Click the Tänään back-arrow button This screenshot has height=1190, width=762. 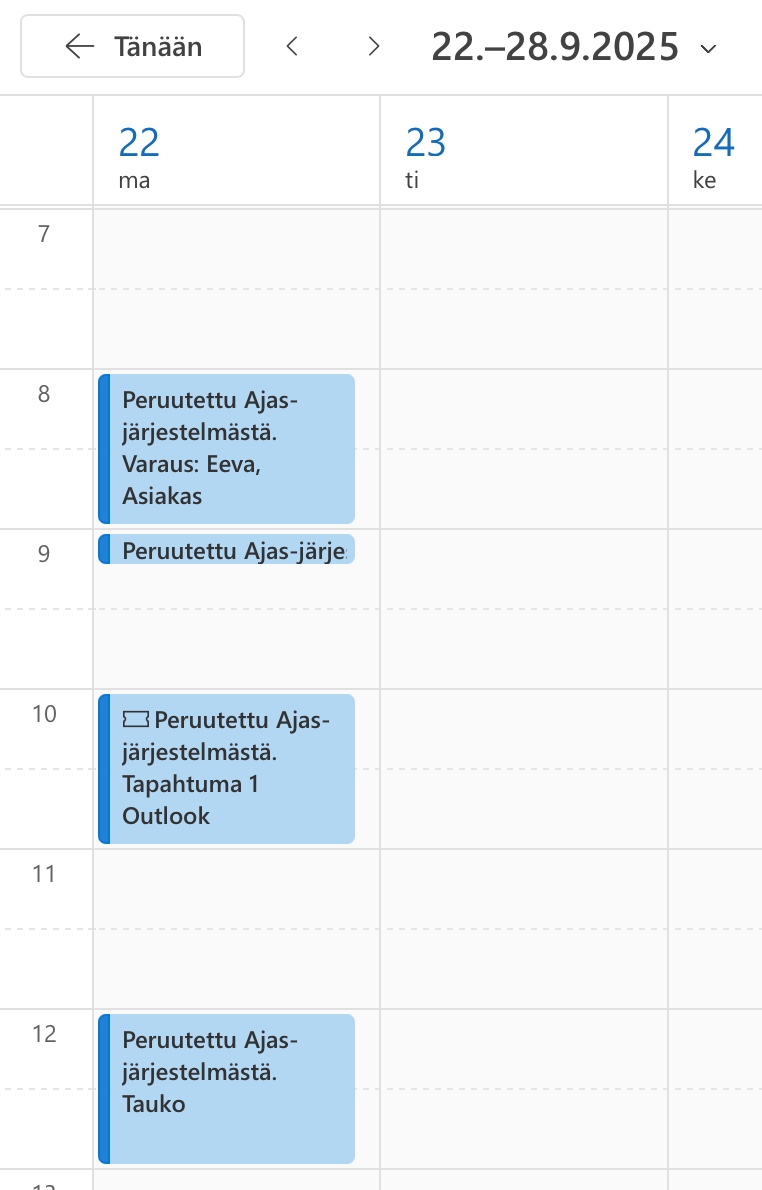[x=133, y=46]
